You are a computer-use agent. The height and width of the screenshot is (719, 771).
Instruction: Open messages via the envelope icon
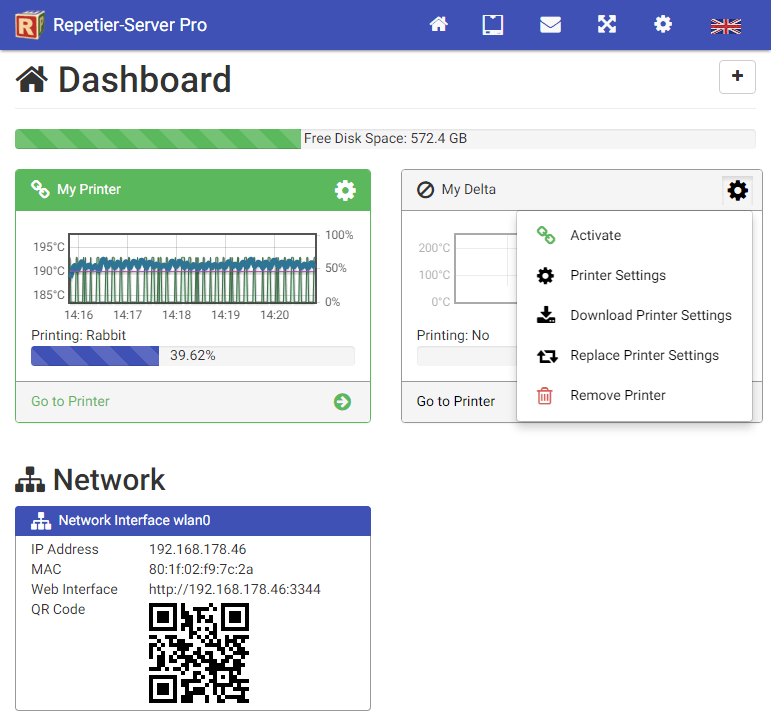coord(550,25)
